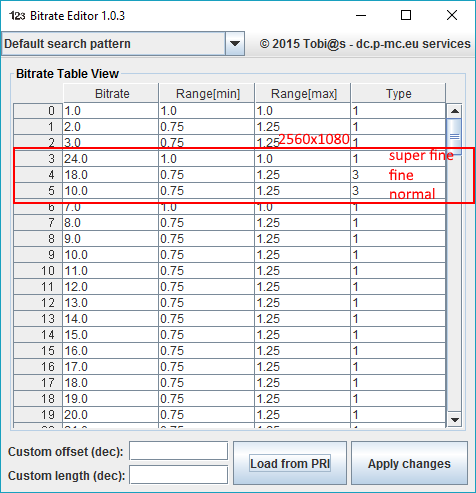Image resolution: width=476 pixels, height=493 pixels.
Task: Select bitrate cell 9.0 in row 8
Action: tap(111, 239)
